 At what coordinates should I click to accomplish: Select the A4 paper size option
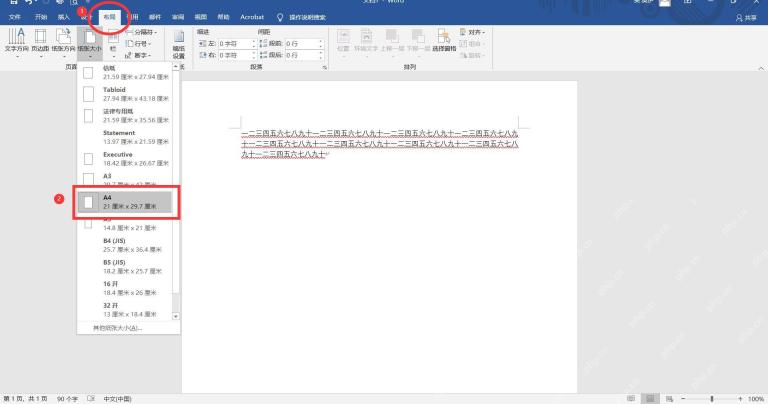(125, 202)
